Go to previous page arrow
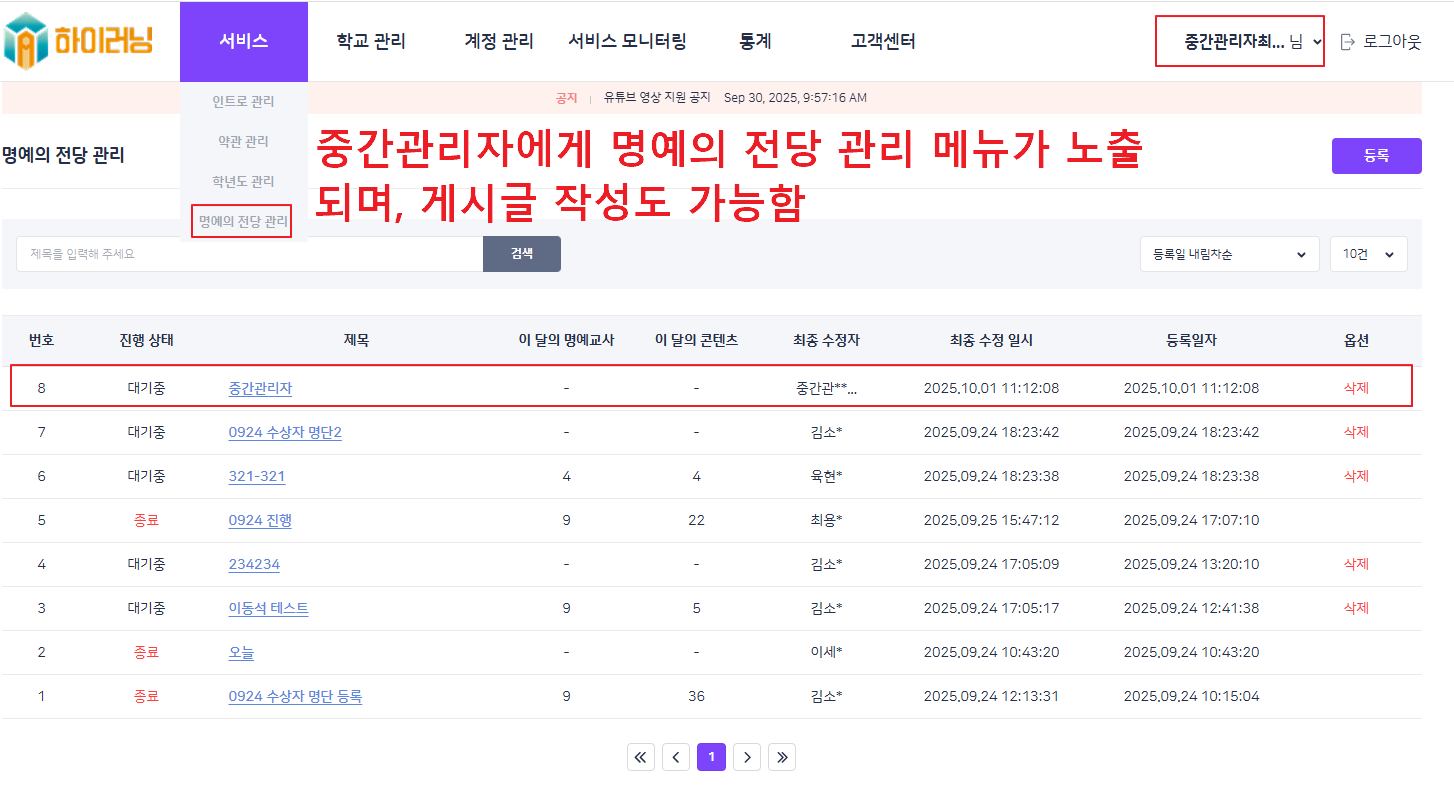The width and height of the screenshot is (1454, 786). click(676, 757)
